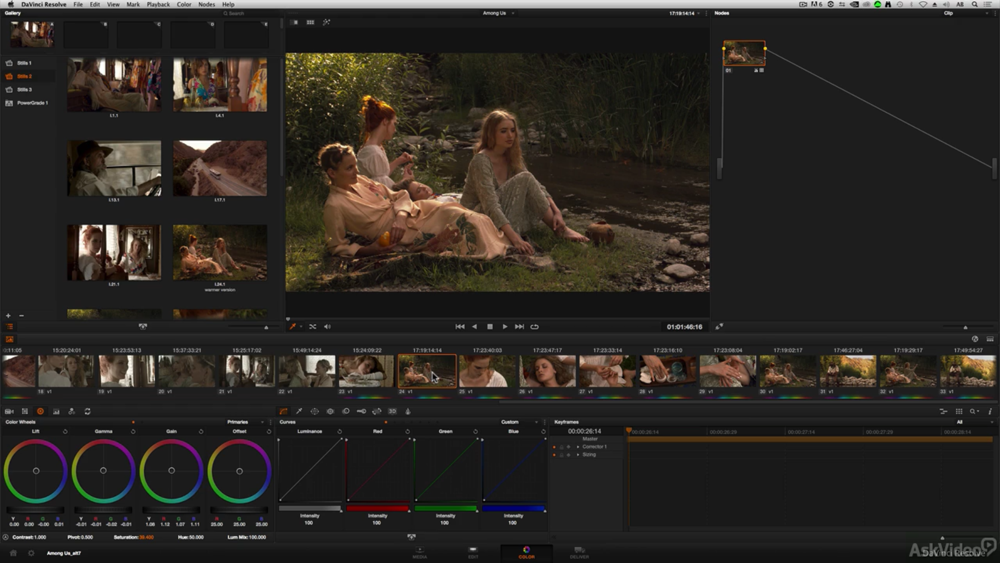Click the highlight wand viewer icon
The height and width of the screenshot is (563, 1000).
pyautogui.click(x=326, y=22)
